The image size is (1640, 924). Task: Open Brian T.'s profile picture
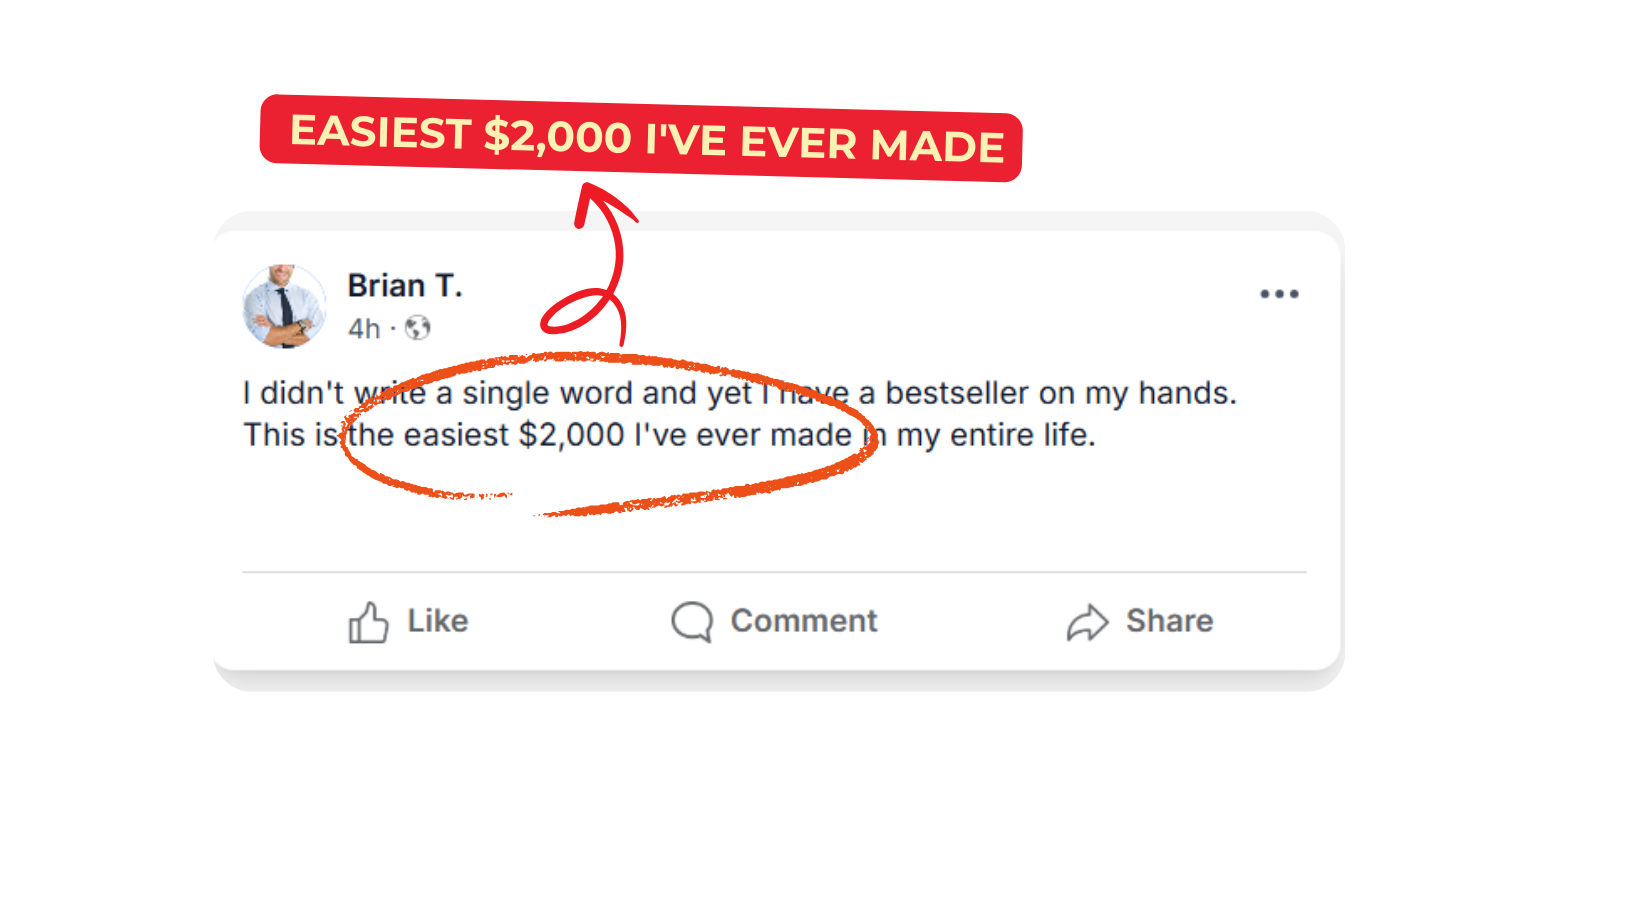(285, 306)
